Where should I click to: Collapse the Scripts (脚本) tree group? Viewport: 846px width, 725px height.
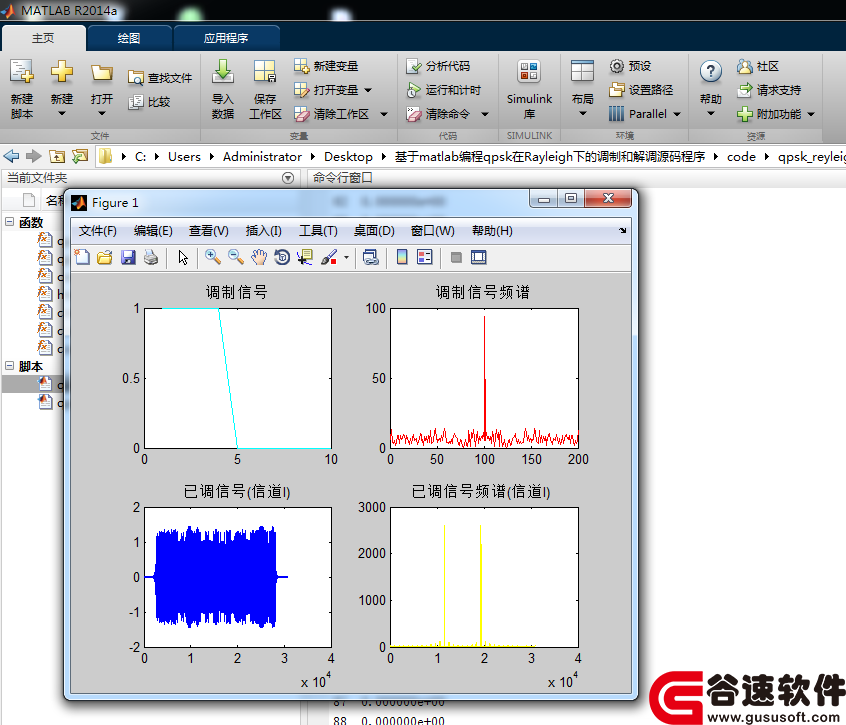(x=10, y=366)
